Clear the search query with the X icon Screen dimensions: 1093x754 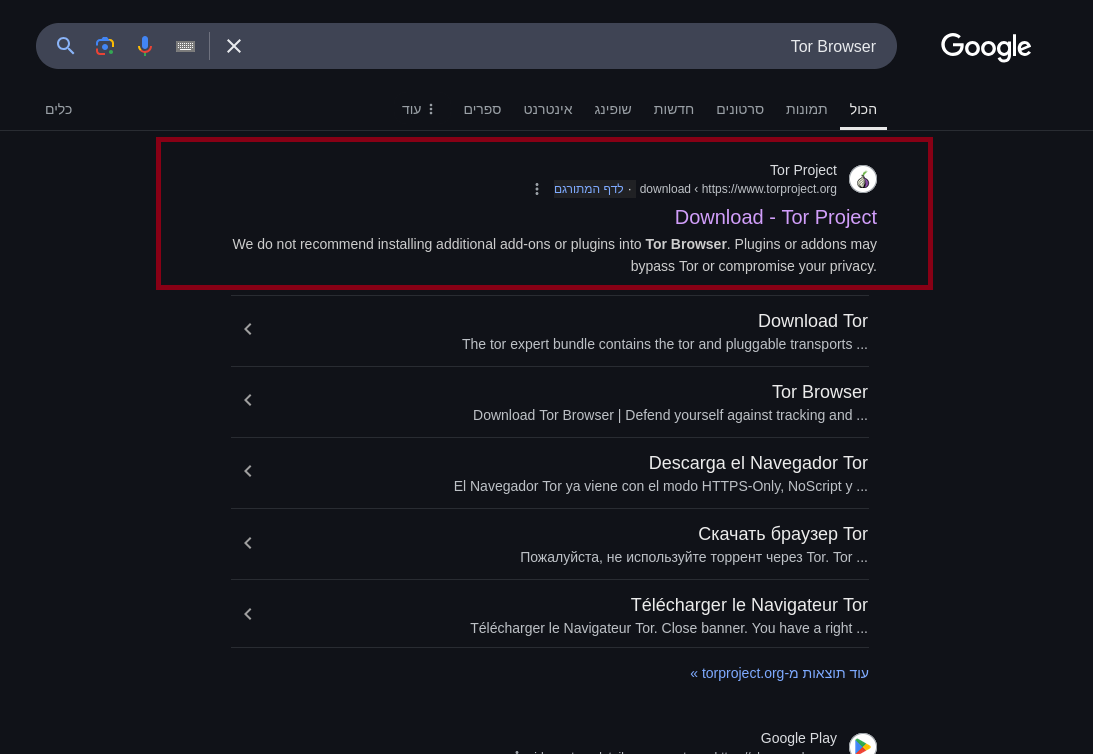[x=234, y=46]
